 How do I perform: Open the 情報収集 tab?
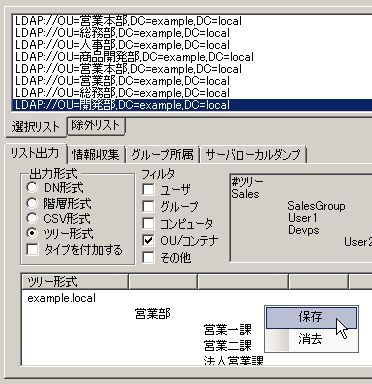pyautogui.click(x=96, y=154)
